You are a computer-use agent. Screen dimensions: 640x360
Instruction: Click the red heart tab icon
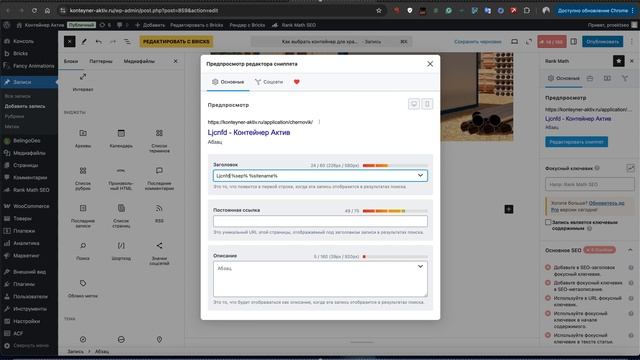click(x=297, y=82)
